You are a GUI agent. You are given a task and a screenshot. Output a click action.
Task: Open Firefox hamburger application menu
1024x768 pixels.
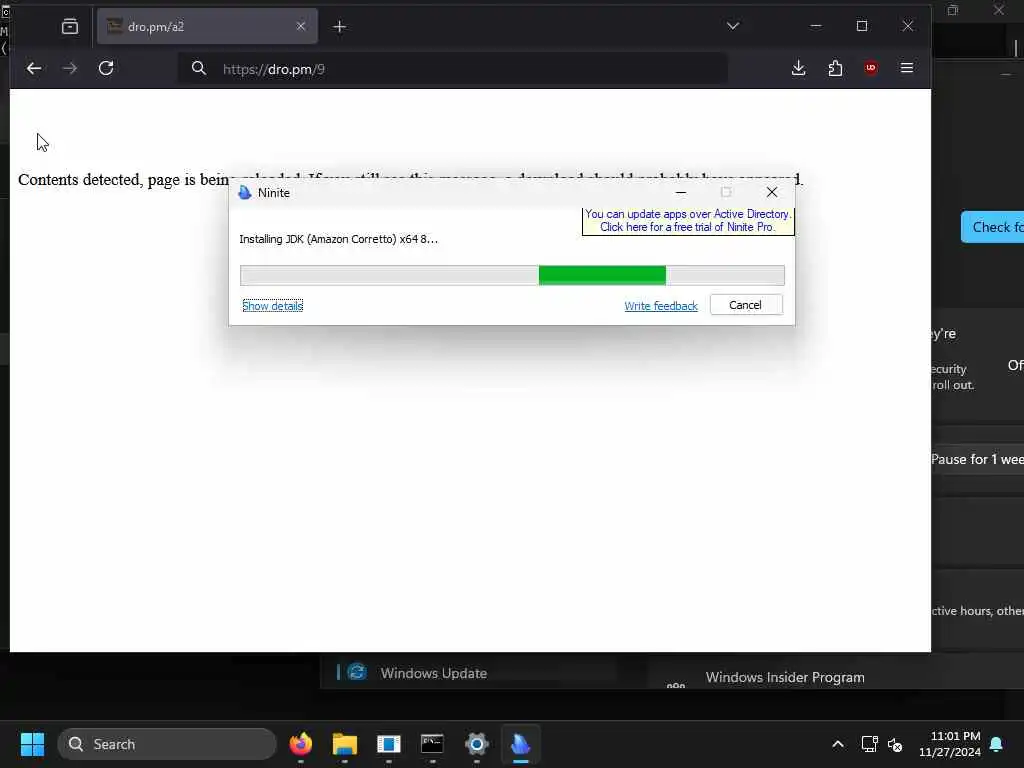(906, 68)
